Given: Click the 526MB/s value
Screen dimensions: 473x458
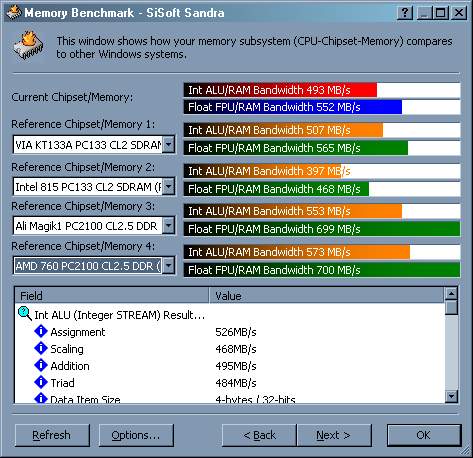Looking at the screenshot, I should point(236,332).
